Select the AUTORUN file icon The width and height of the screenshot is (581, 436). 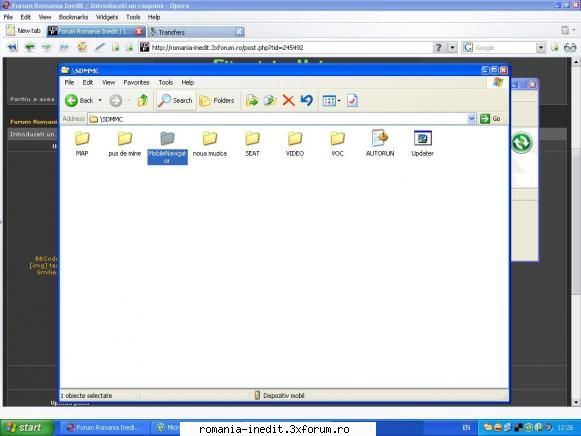pyautogui.click(x=380, y=143)
